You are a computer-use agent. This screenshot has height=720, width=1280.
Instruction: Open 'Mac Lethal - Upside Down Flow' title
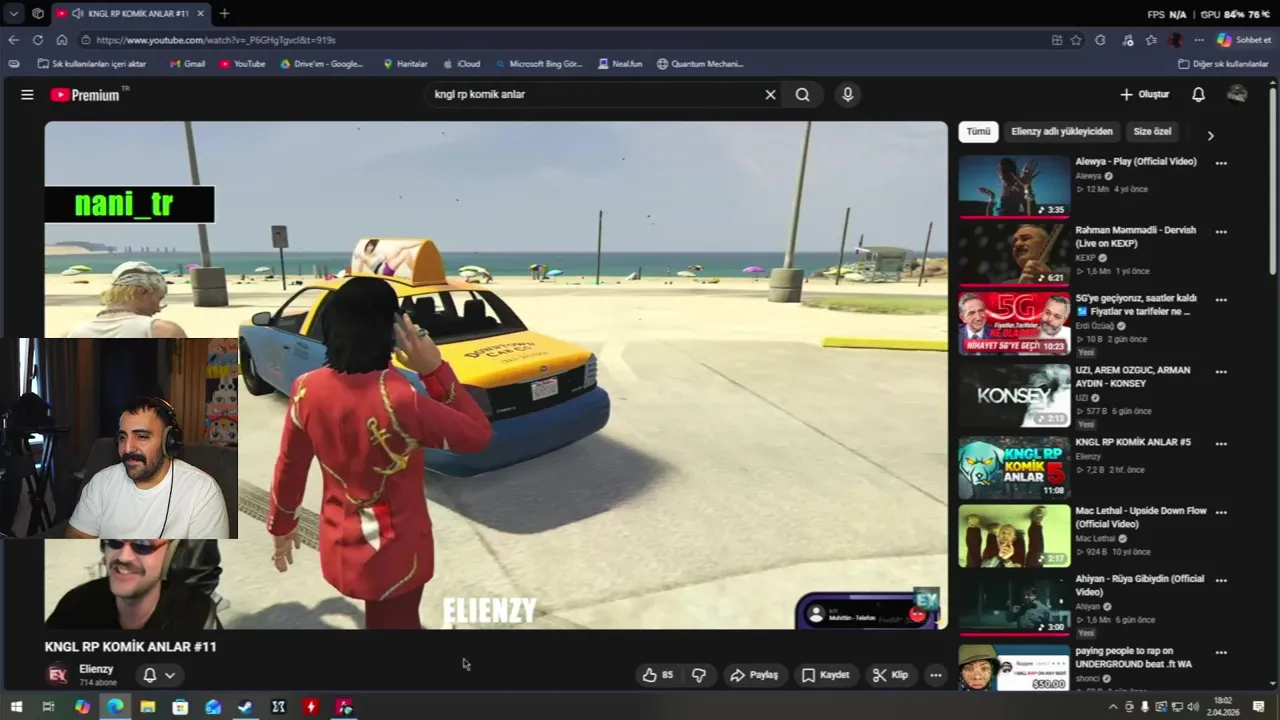point(1141,517)
